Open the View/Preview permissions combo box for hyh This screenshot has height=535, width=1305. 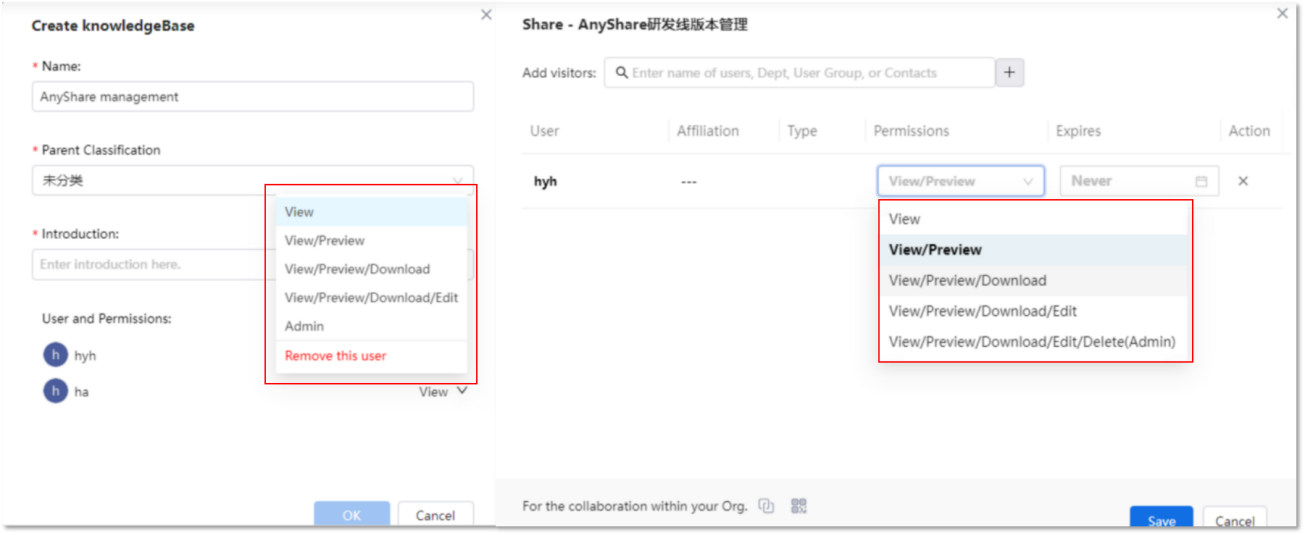(x=961, y=181)
